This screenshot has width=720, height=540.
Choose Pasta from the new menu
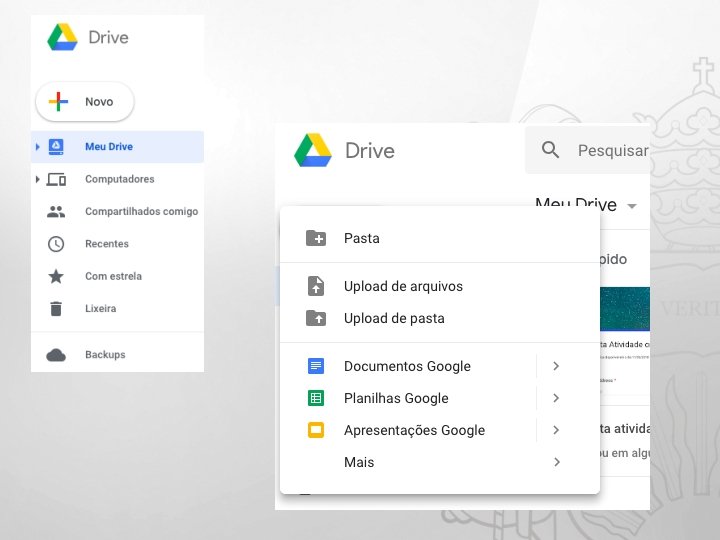tap(439, 238)
